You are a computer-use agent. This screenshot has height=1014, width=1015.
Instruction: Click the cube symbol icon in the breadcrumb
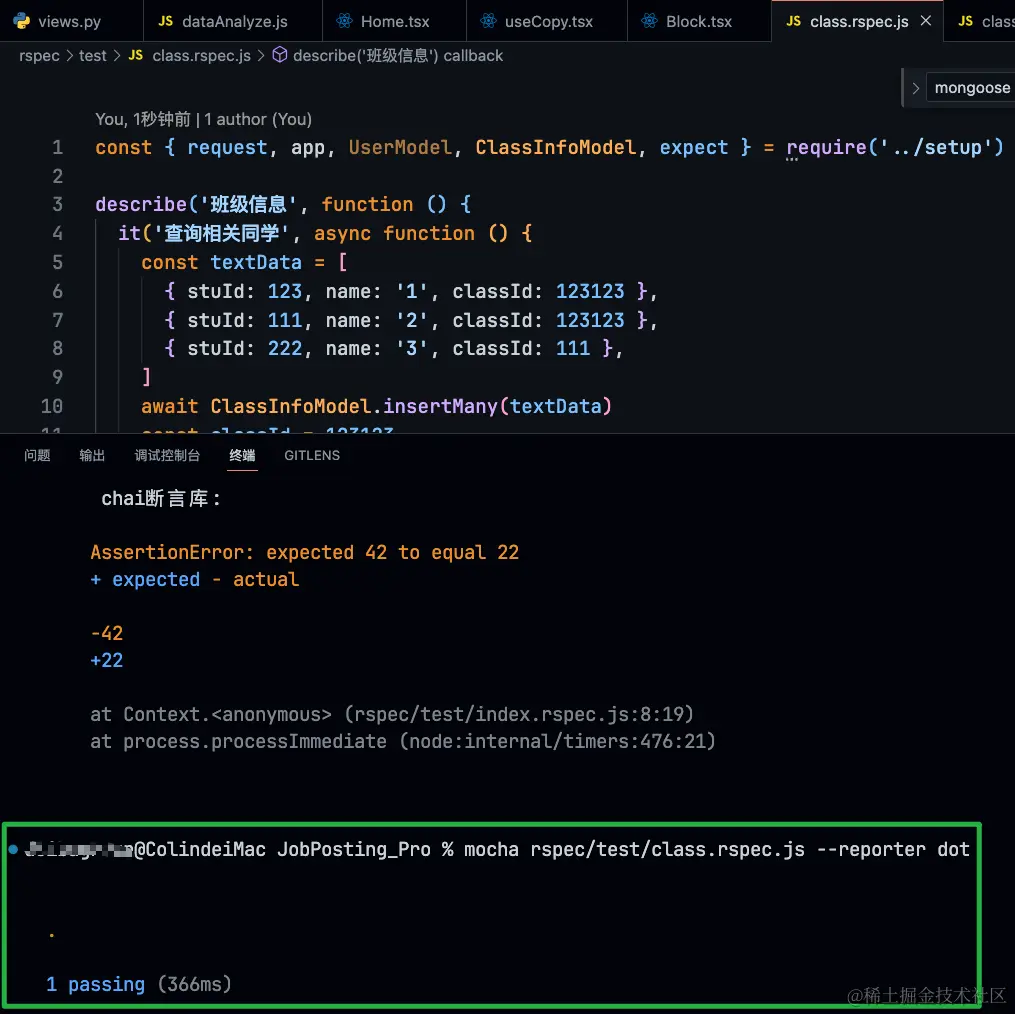tap(280, 55)
